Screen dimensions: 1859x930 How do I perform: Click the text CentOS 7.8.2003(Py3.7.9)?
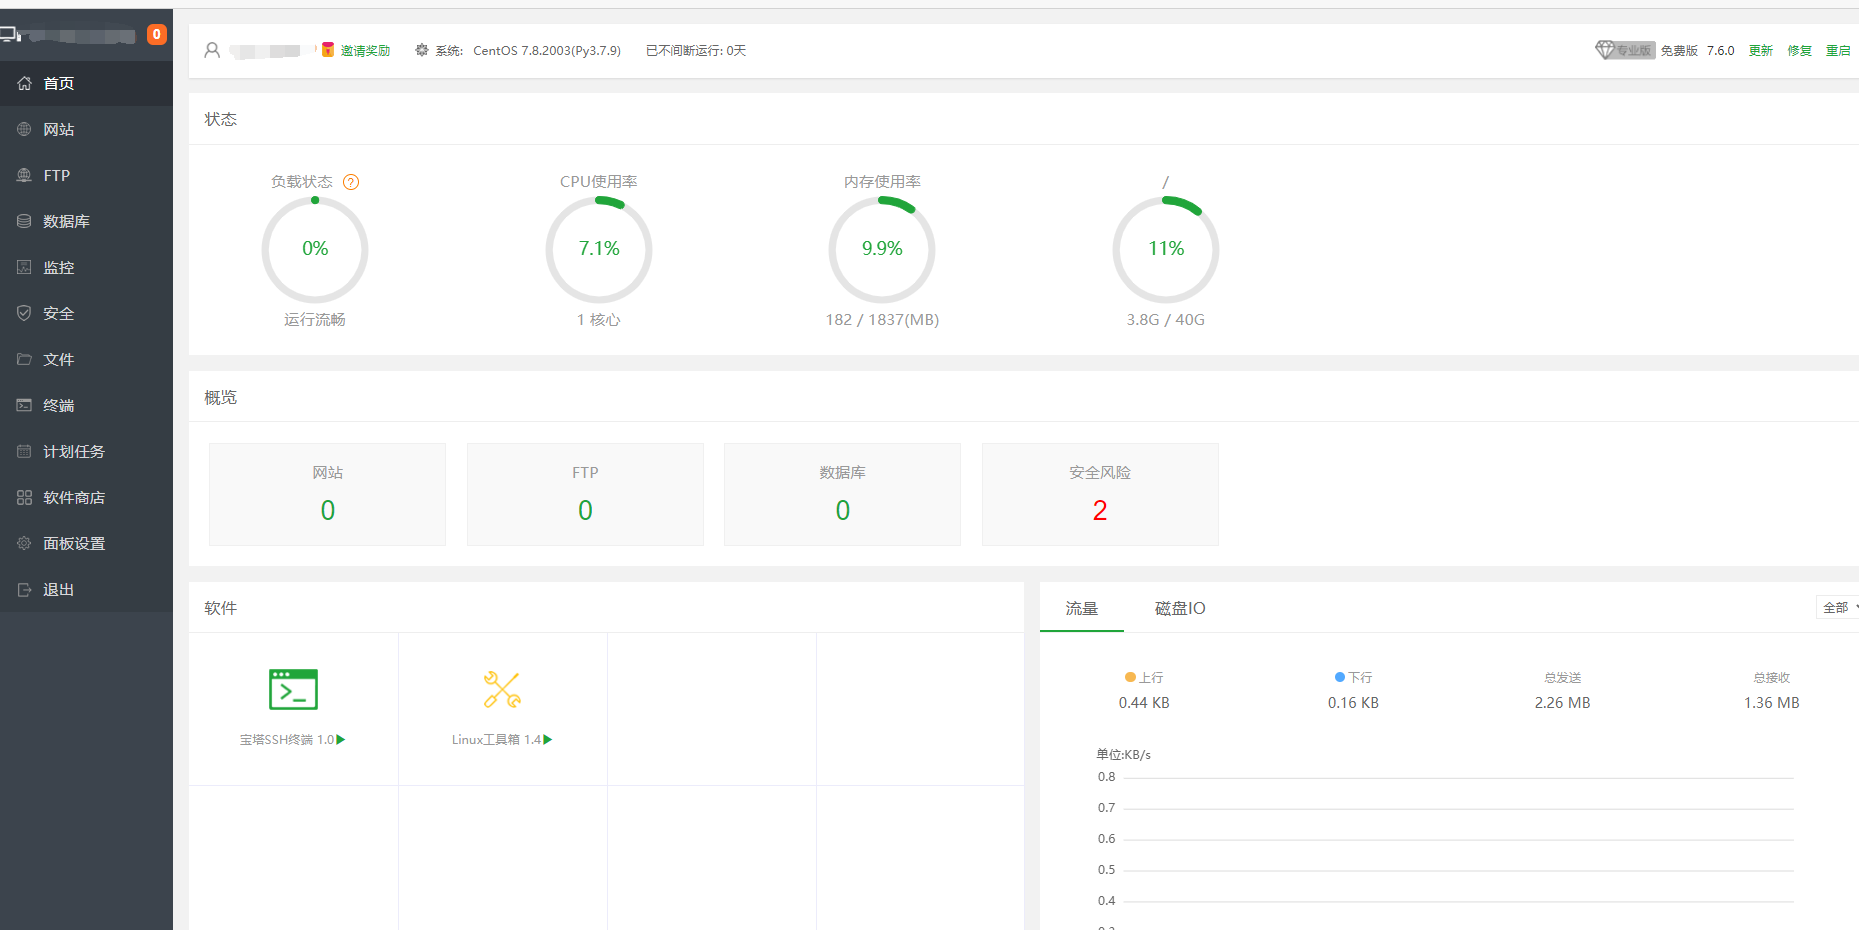pyautogui.click(x=547, y=51)
